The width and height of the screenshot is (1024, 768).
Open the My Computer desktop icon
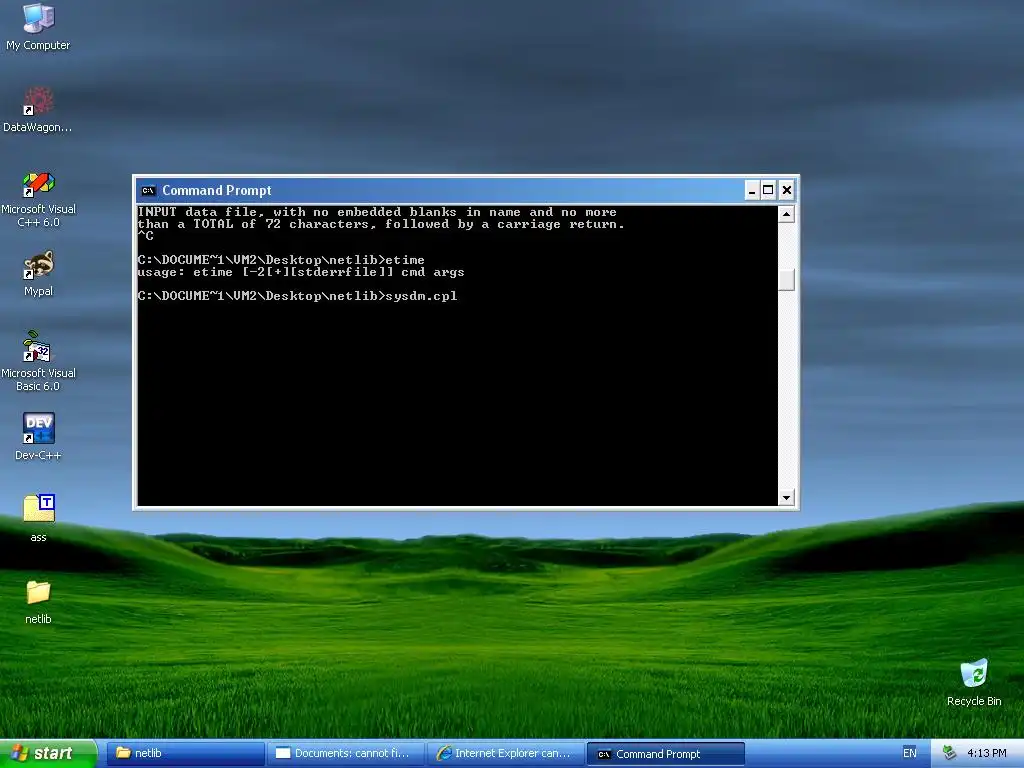click(38, 27)
